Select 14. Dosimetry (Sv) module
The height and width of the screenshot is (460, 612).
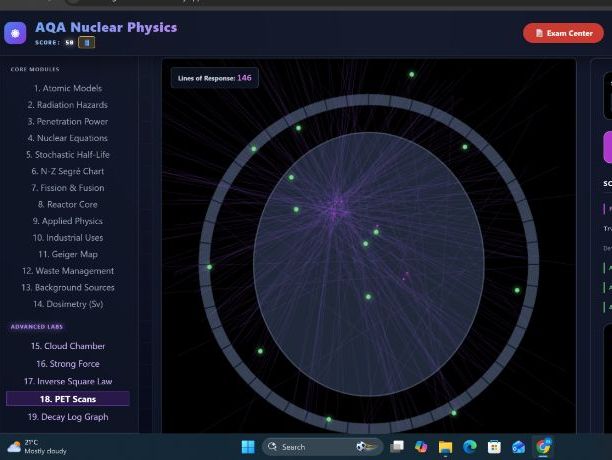pos(68,304)
